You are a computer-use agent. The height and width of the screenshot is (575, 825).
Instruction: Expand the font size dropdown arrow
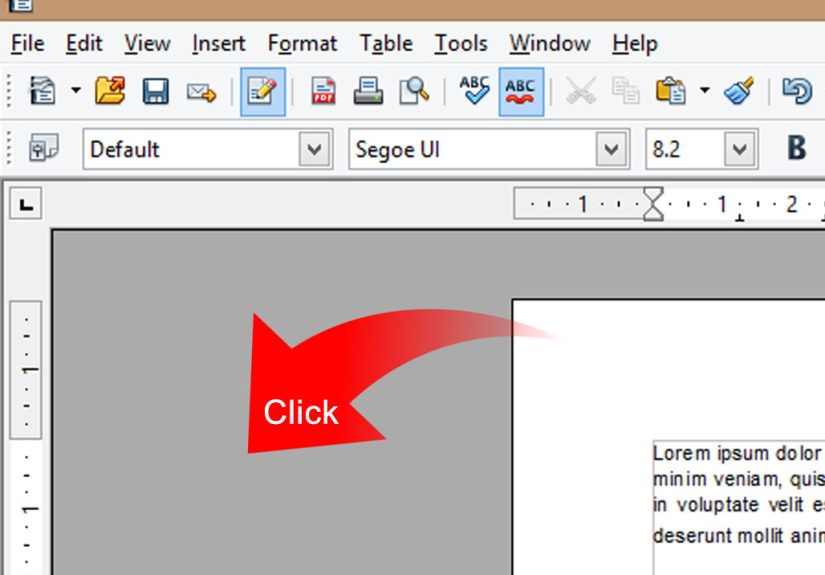tap(740, 149)
